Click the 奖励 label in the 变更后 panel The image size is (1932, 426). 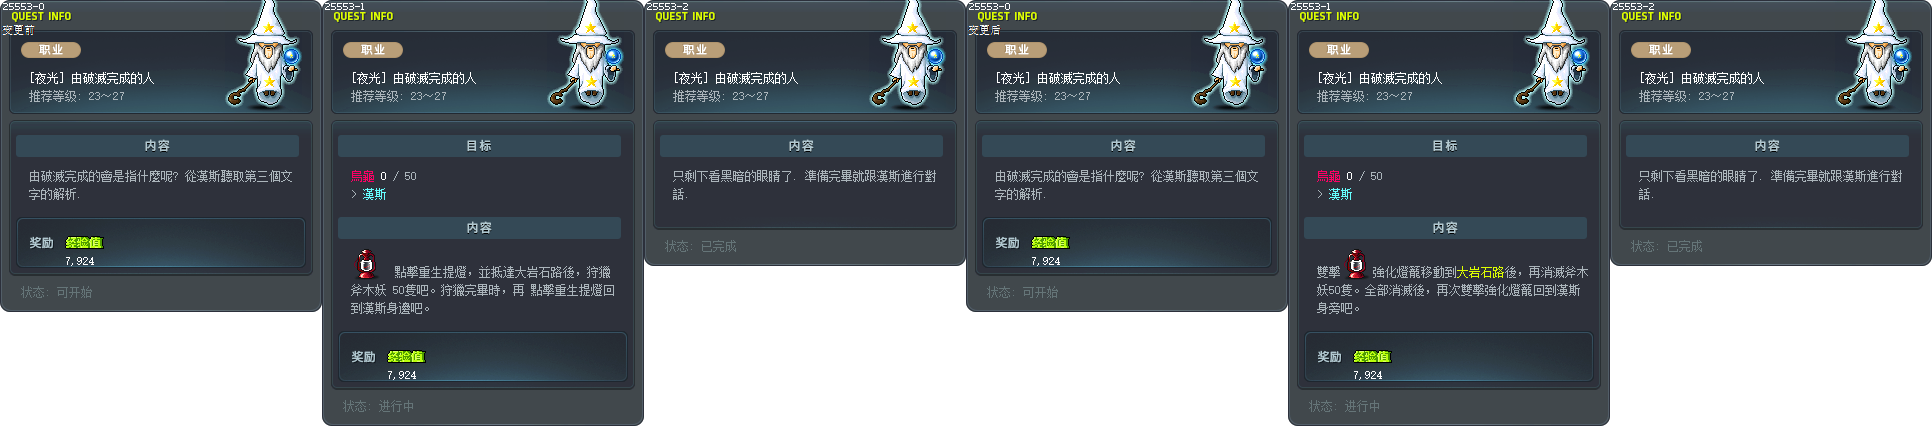1007,243
